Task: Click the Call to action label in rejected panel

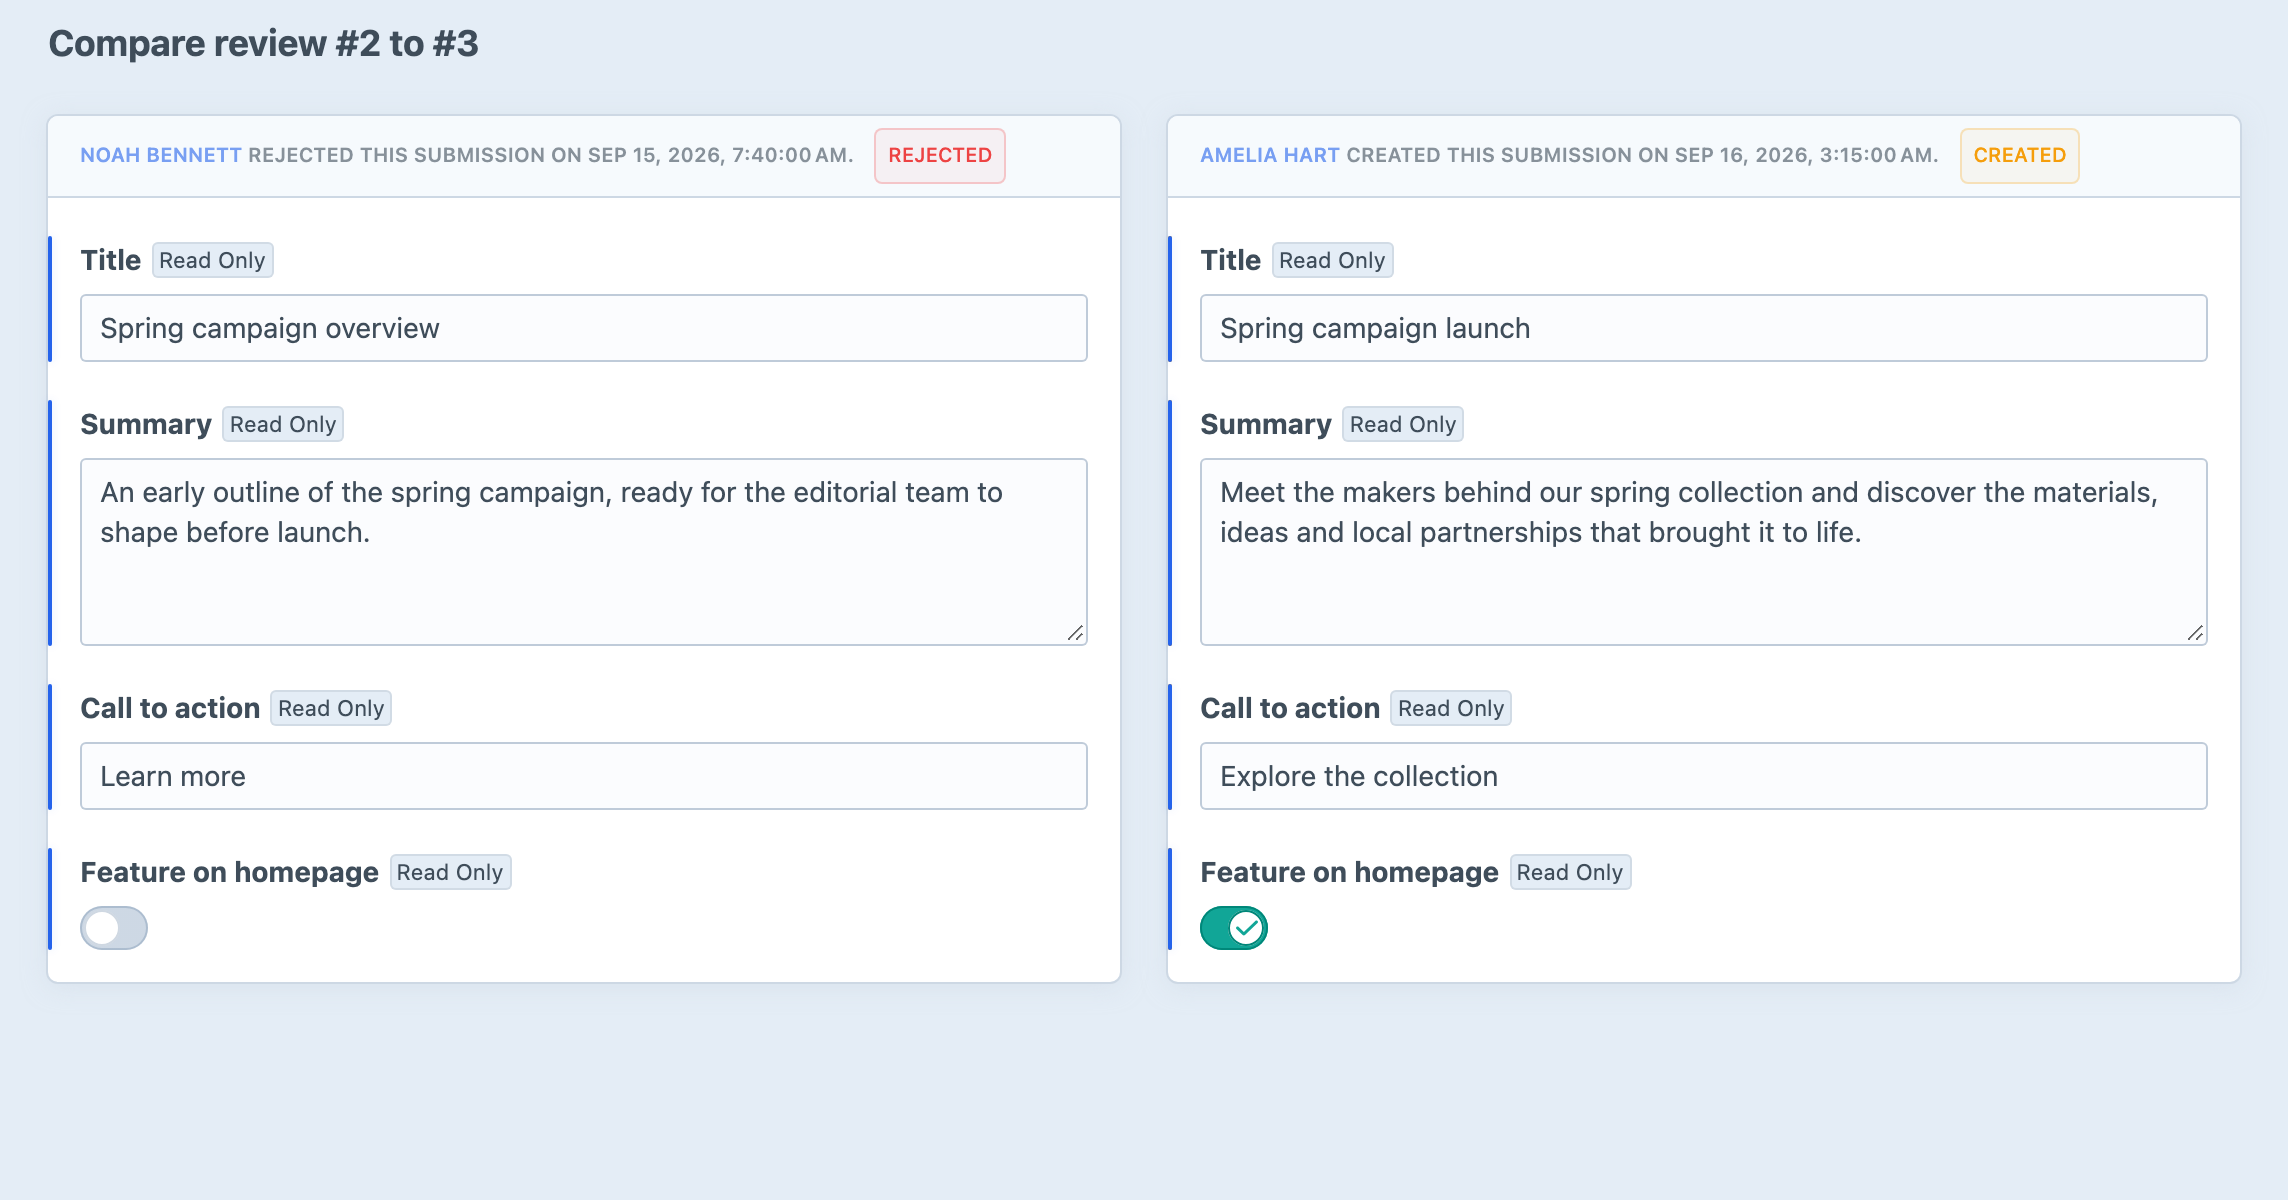Action: click(170, 708)
